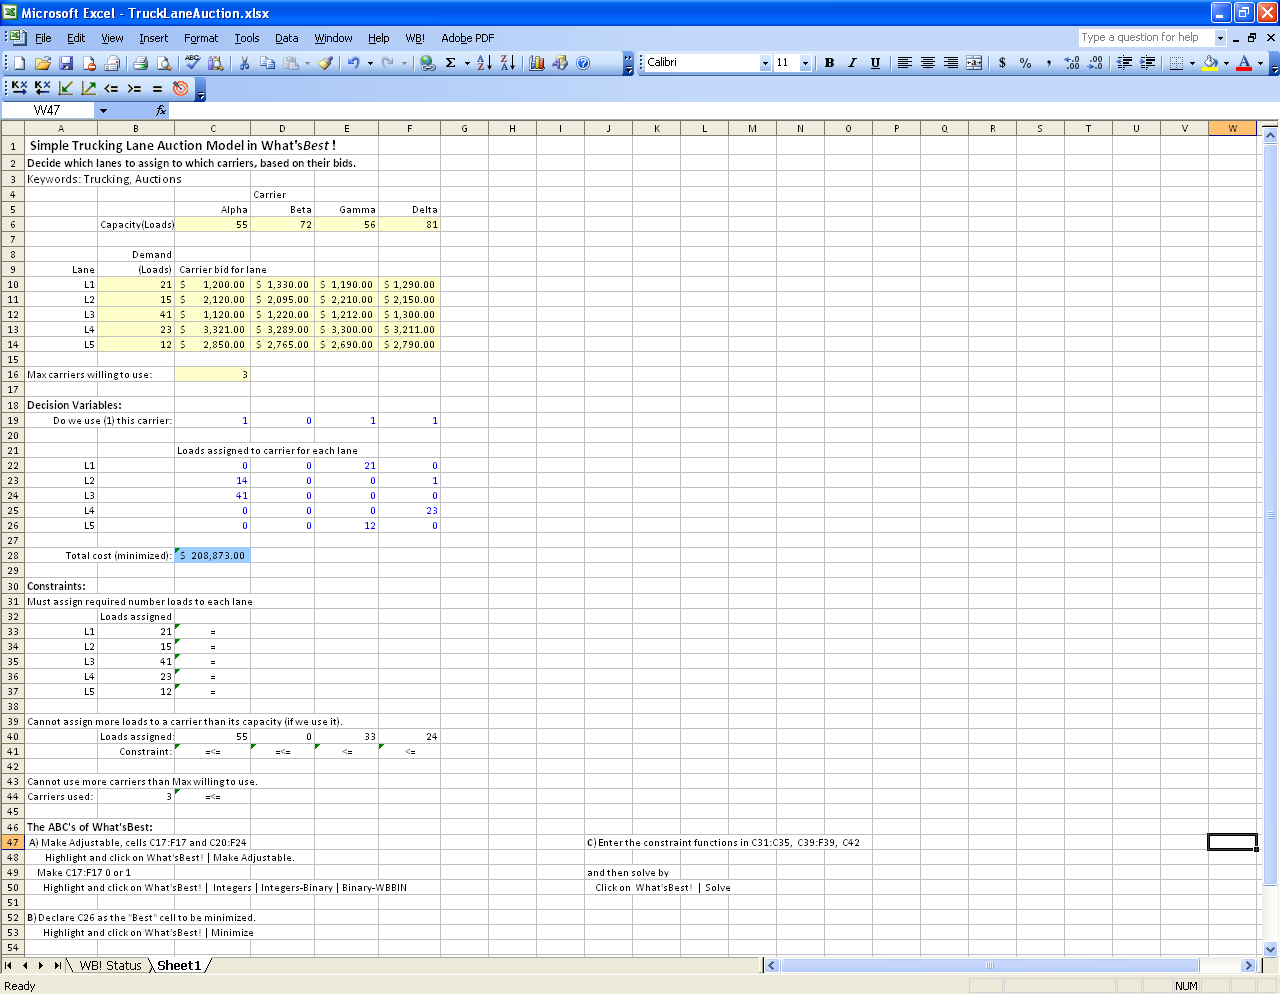This screenshot has width=1280, height=994.
Task: Center align text
Action: pyautogui.click(x=927, y=63)
